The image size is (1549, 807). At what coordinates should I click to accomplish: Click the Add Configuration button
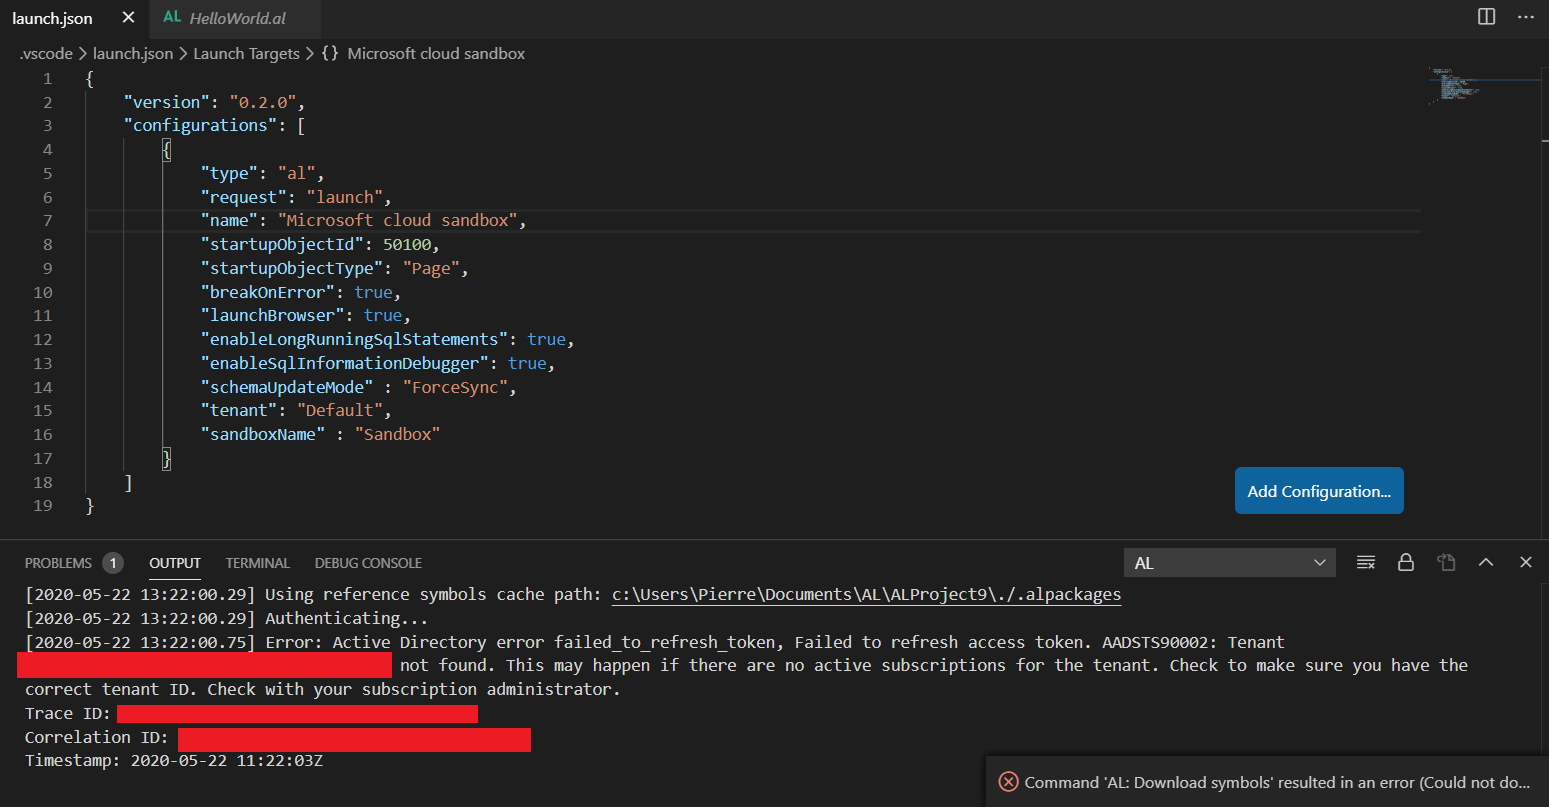(x=1319, y=491)
